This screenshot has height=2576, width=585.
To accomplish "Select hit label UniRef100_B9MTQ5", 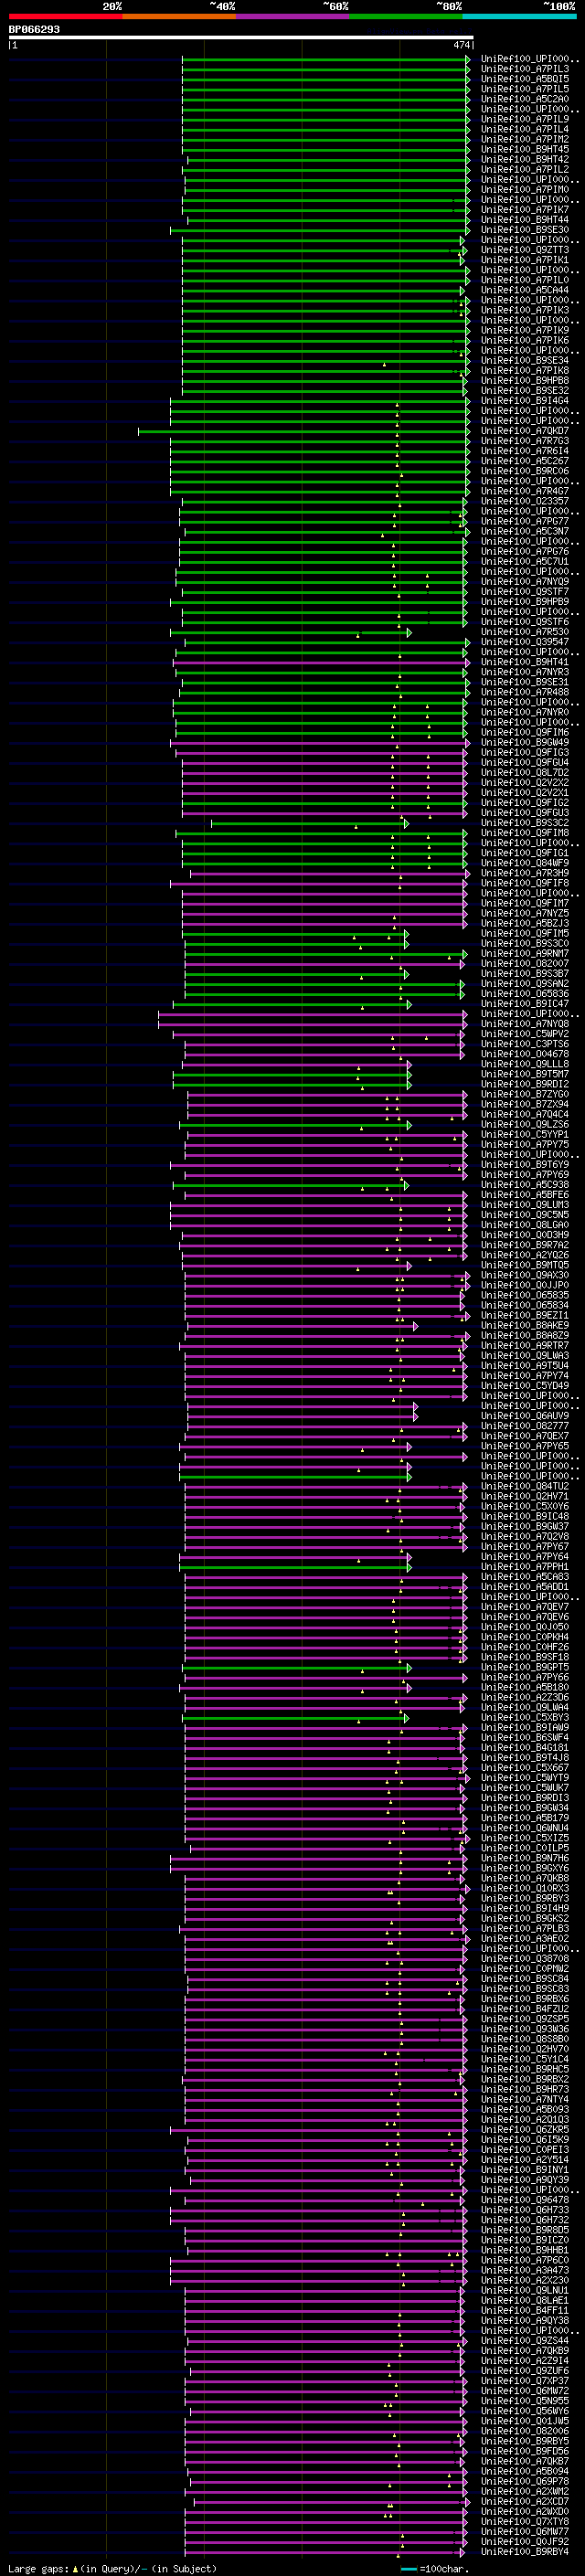I will click(525, 1265).
